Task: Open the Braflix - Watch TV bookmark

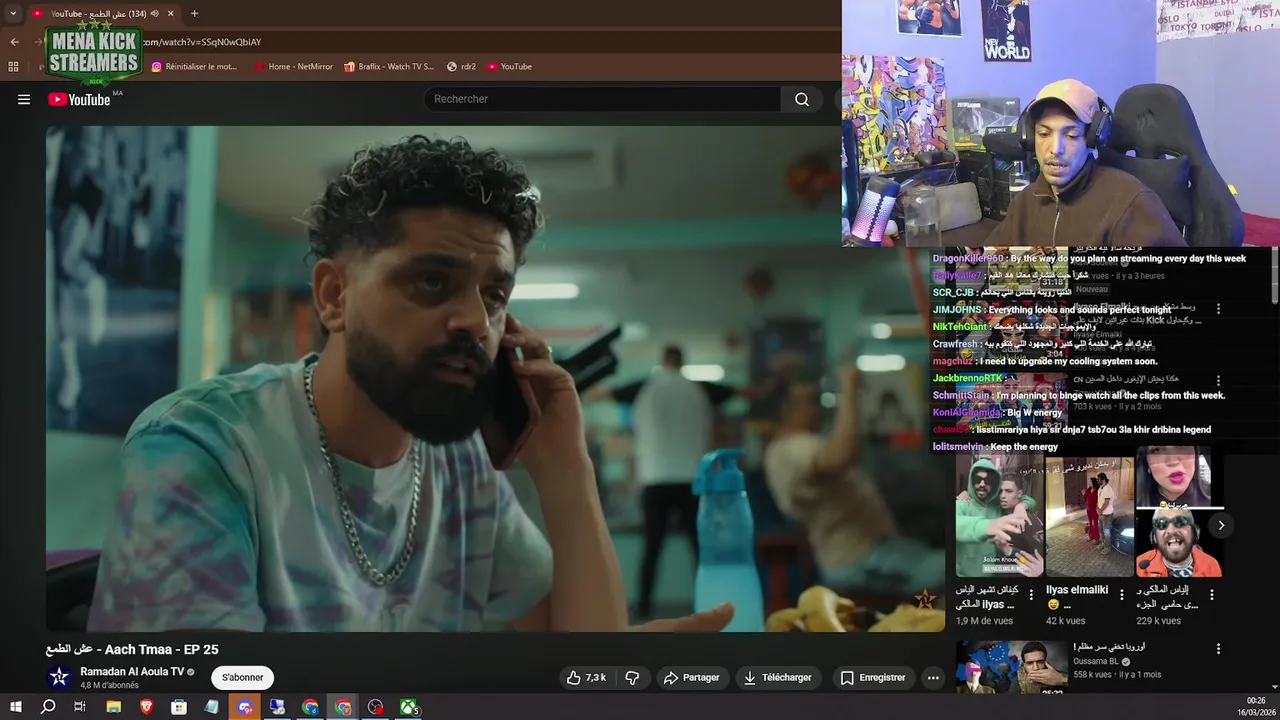Action: click(389, 66)
